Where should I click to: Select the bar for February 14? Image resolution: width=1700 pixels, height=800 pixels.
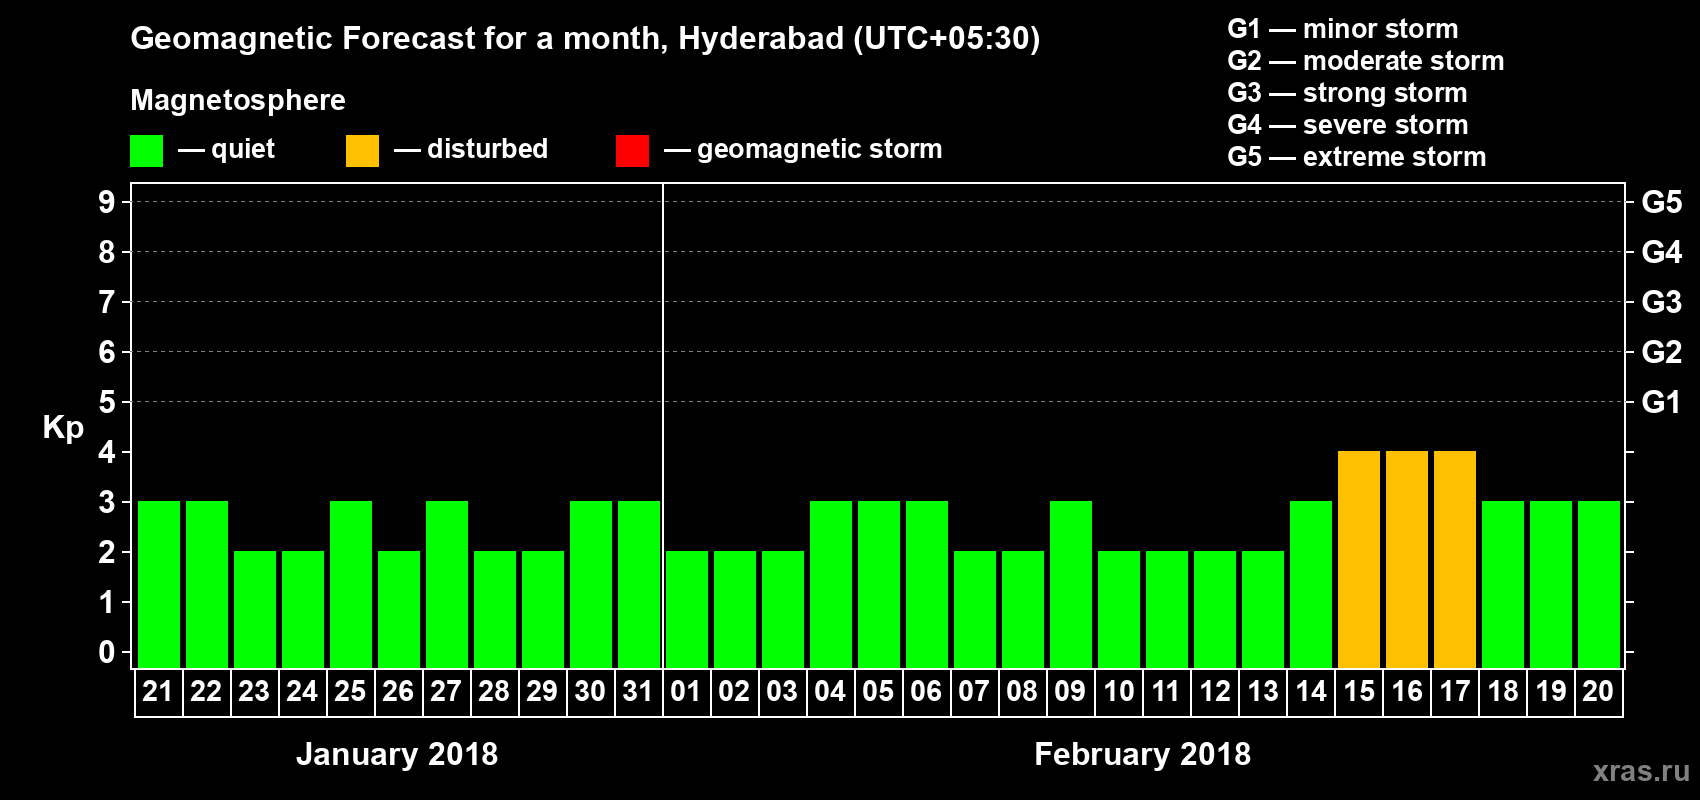[1311, 584]
